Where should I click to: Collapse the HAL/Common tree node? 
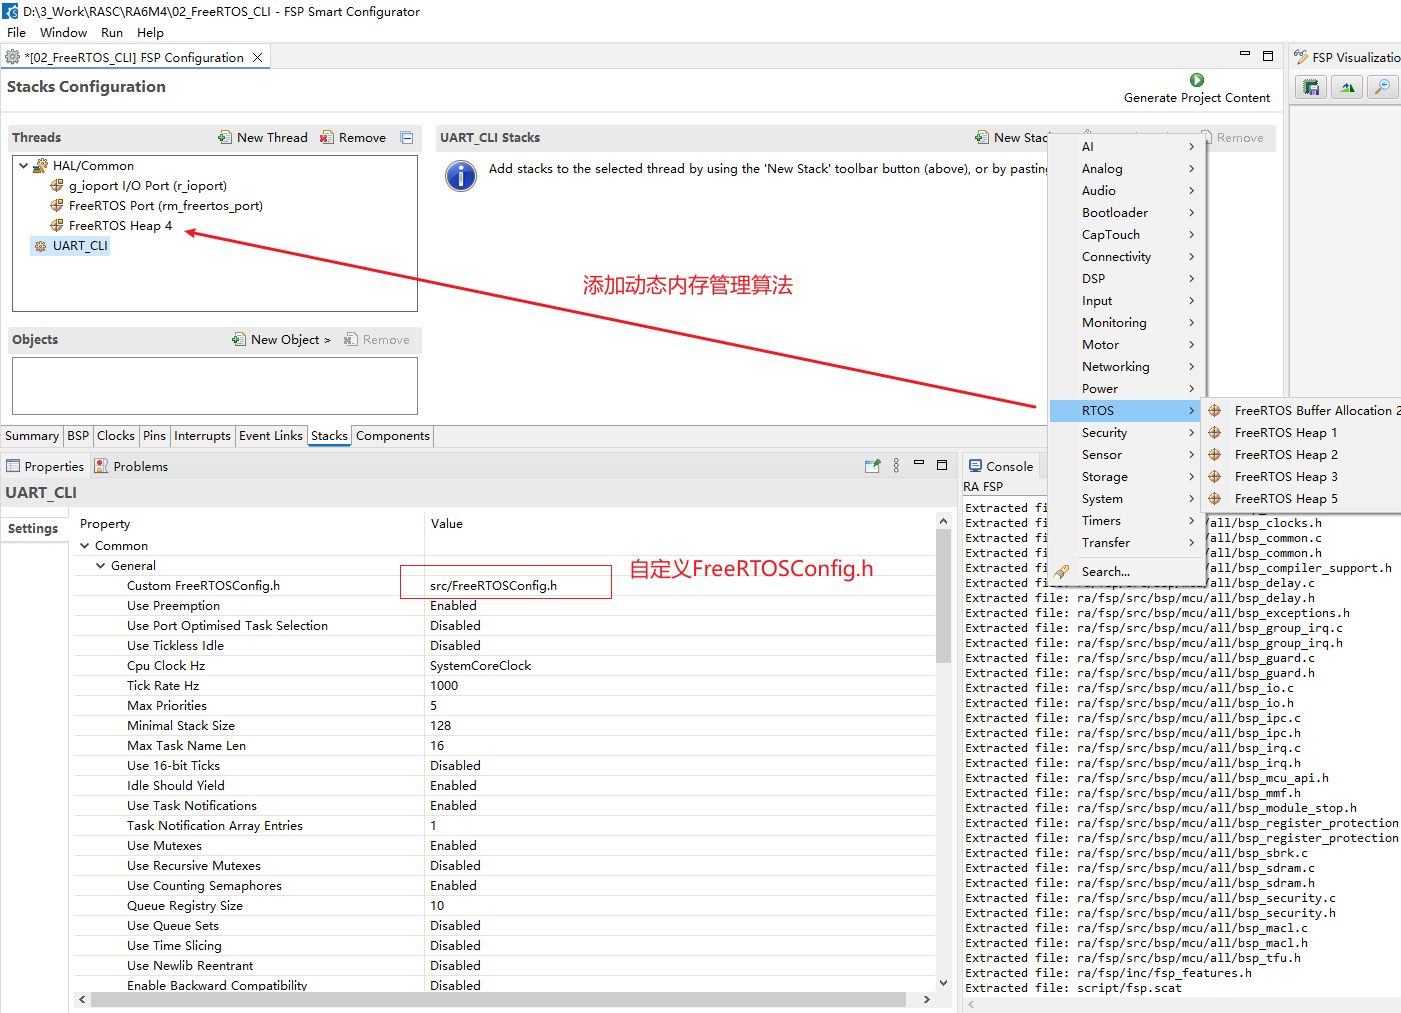[x=24, y=166]
